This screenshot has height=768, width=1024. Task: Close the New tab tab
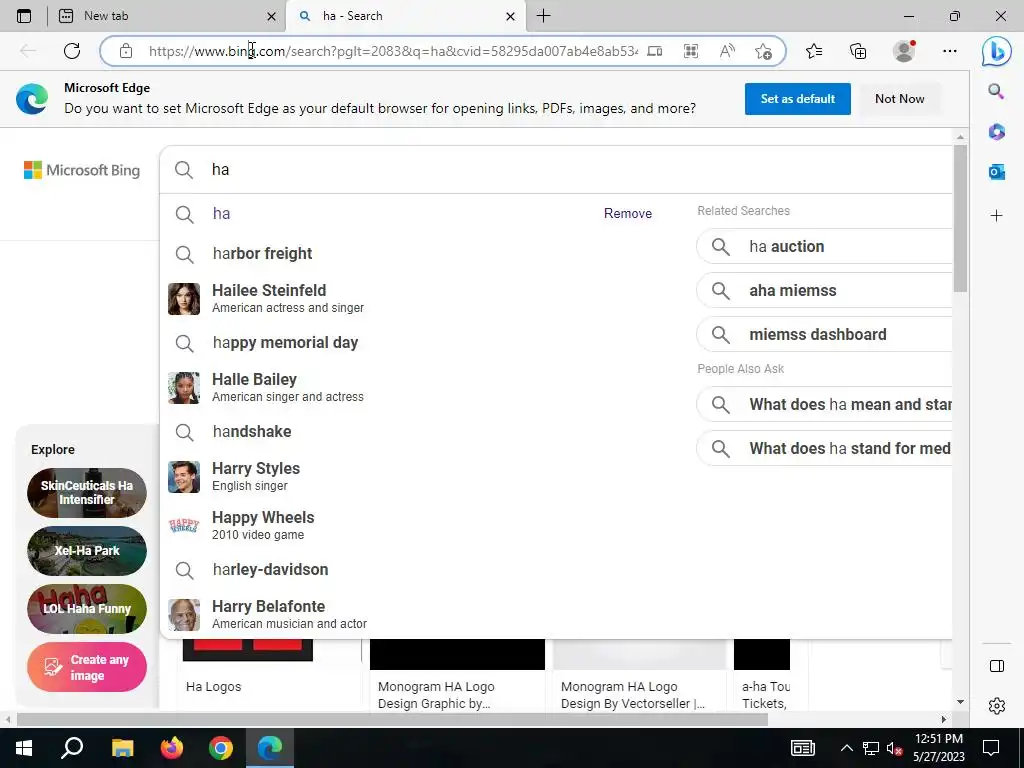pos(271,16)
